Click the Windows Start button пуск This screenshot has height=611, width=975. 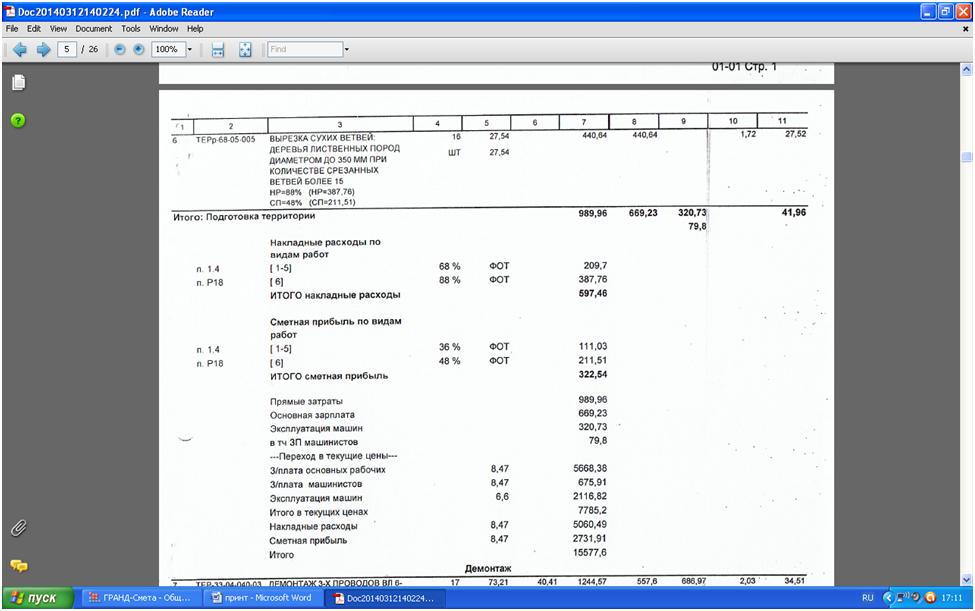(x=37, y=598)
